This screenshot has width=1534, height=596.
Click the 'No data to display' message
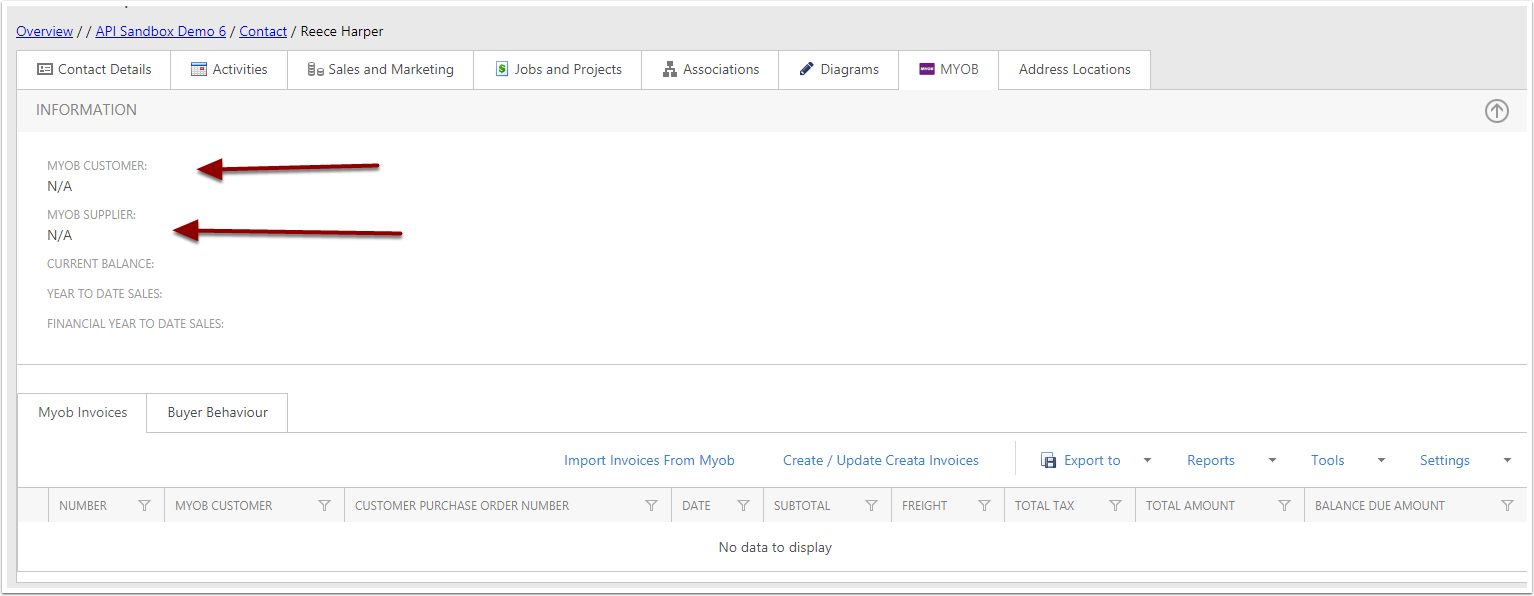tap(775, 547)
